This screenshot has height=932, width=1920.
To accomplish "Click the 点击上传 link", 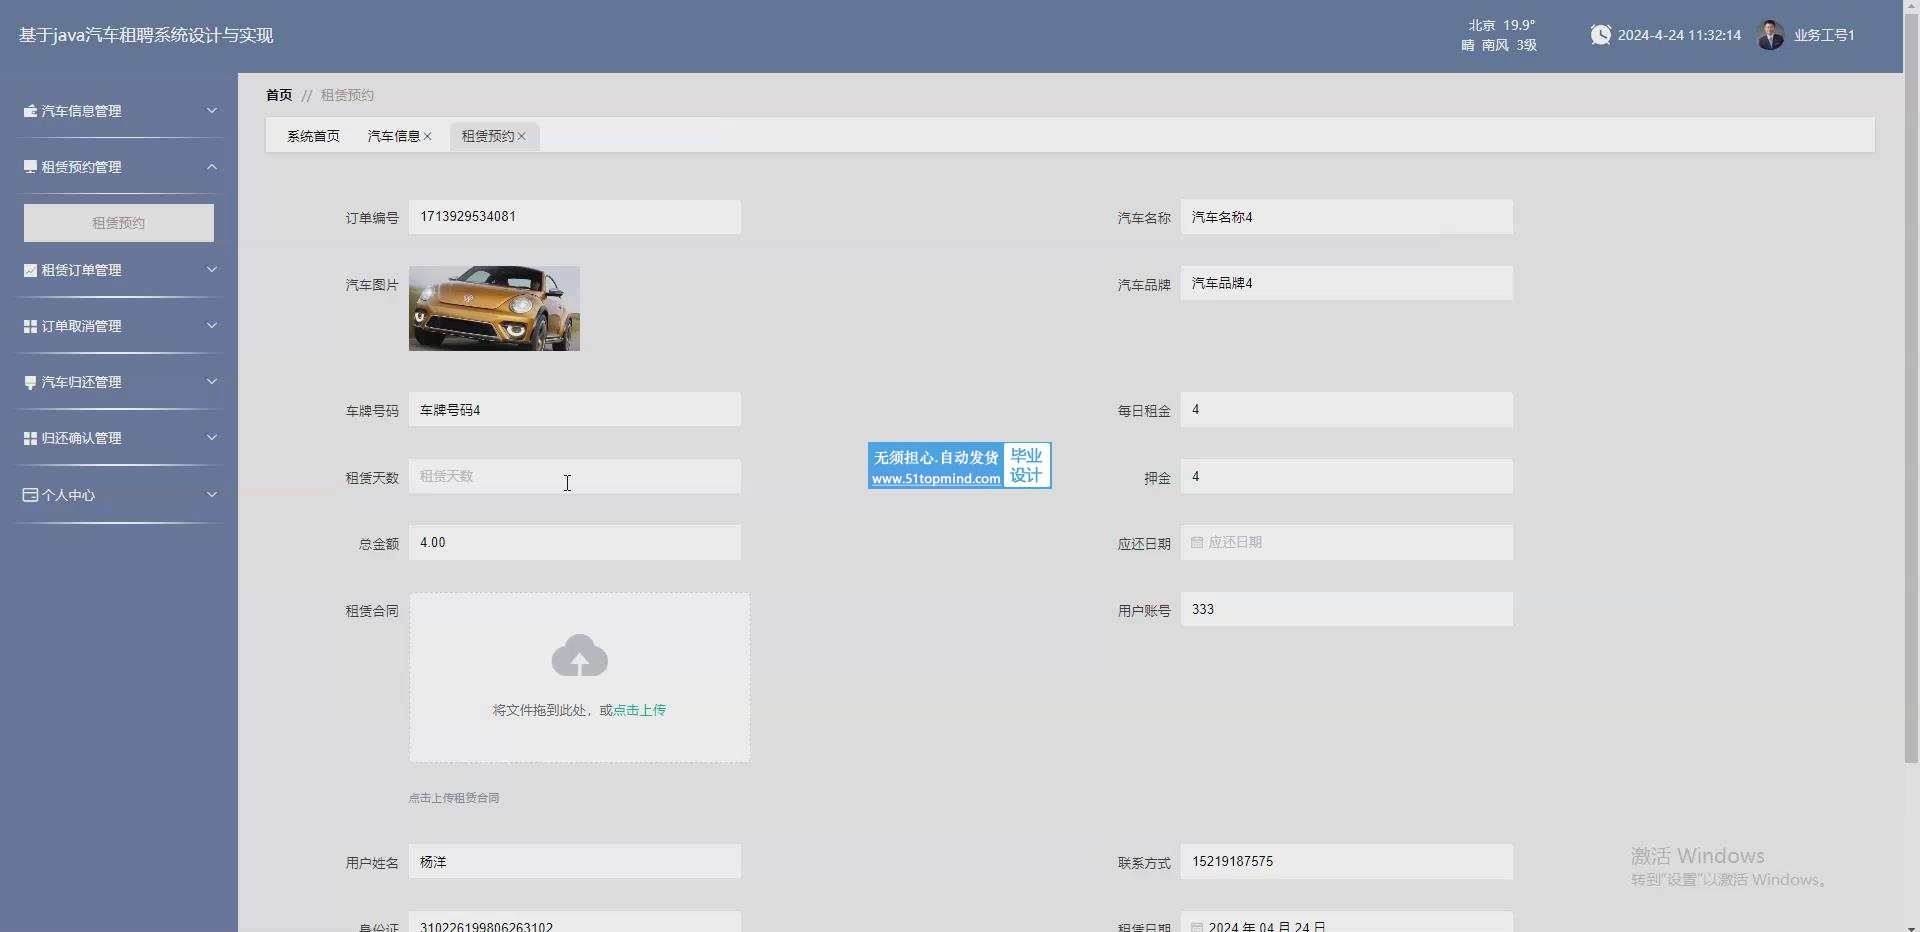I will pos(639,710).
